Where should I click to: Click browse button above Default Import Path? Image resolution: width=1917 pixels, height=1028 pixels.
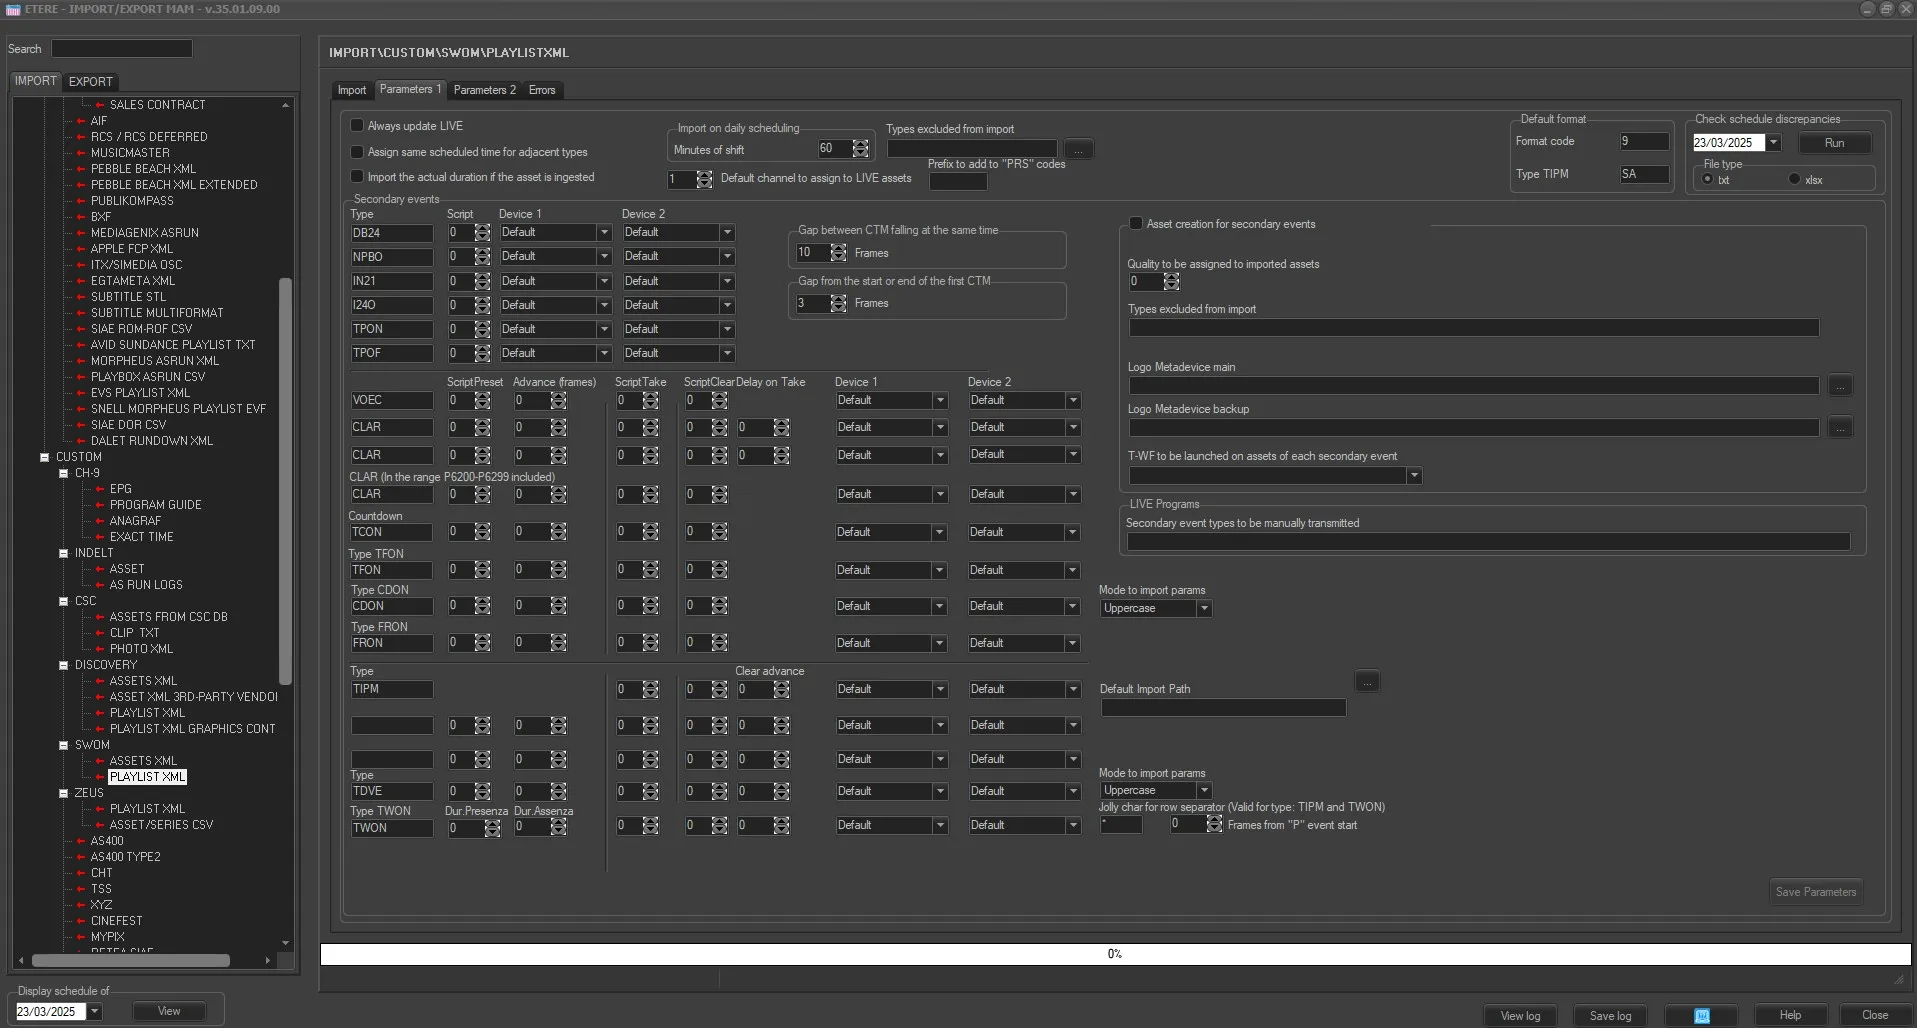pos(1366,682)
